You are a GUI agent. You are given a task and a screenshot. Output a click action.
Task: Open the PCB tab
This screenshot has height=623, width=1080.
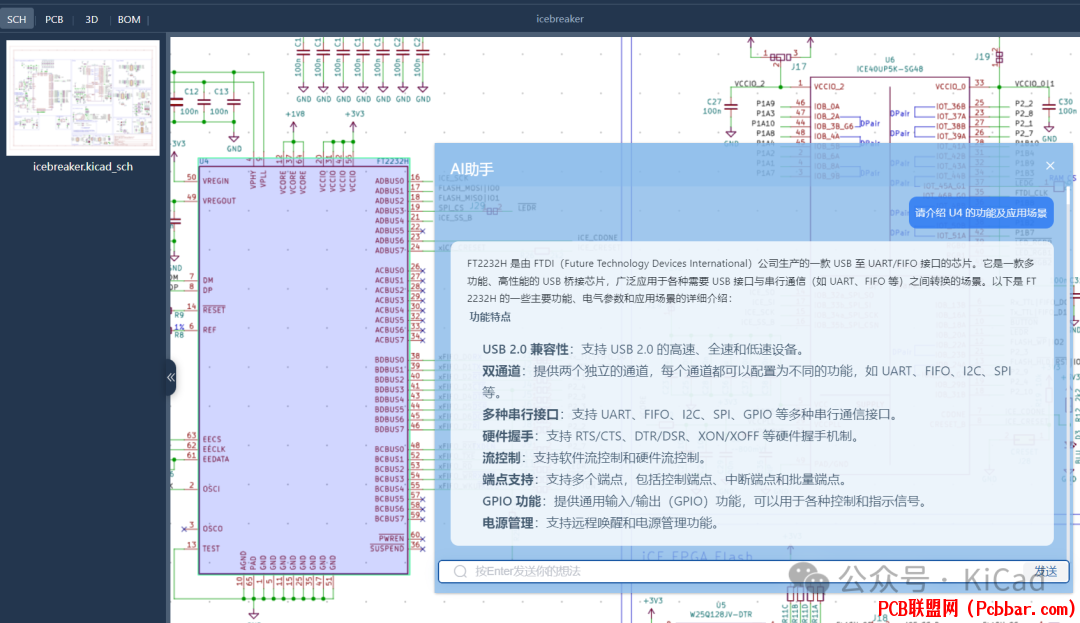coord(54,19)
